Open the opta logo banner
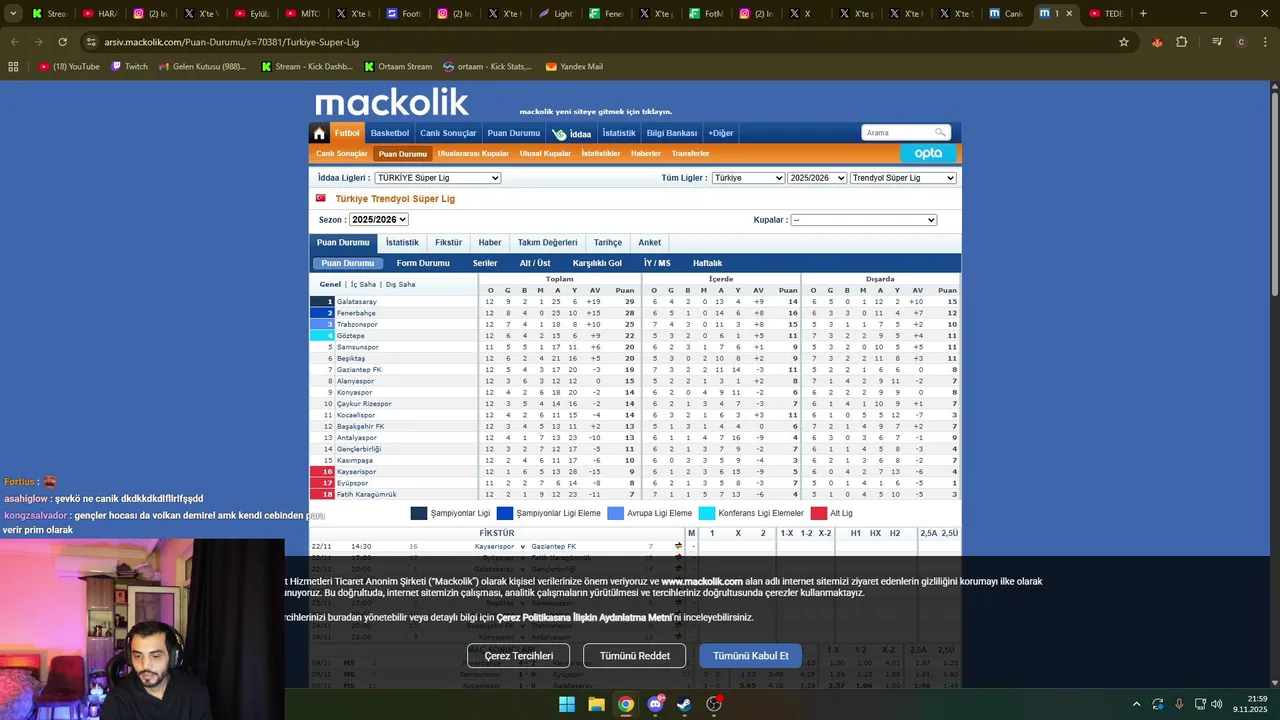 (929, 153)
